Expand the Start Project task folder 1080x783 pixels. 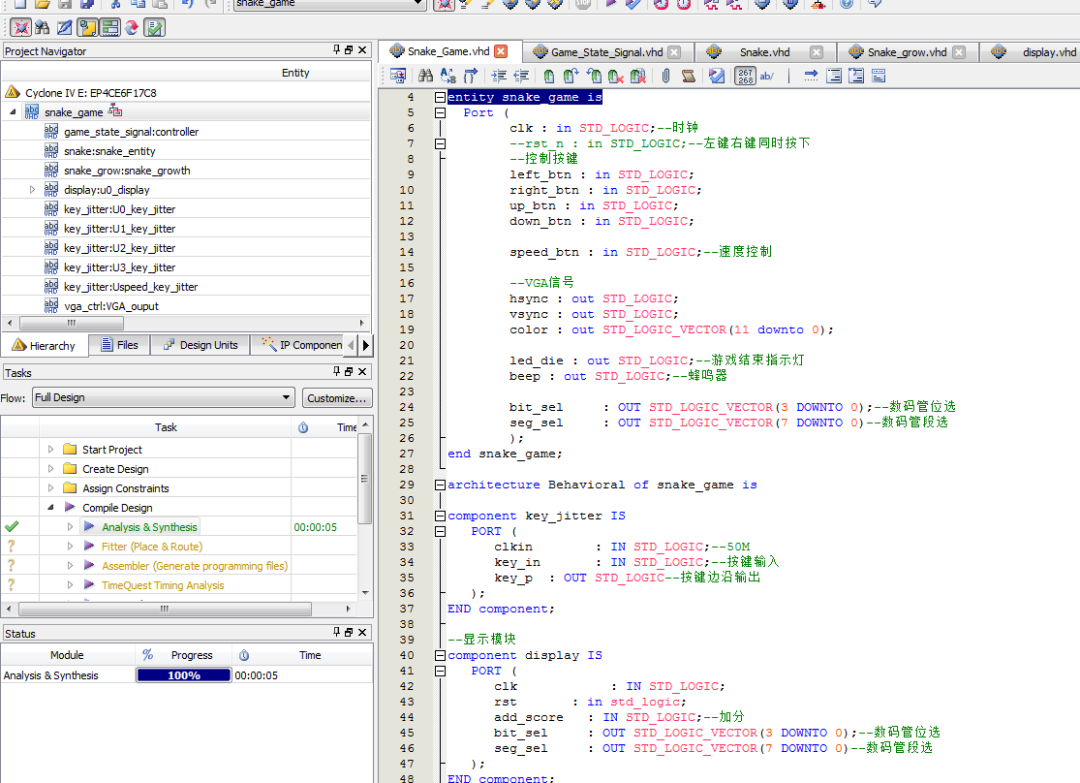click(x=51, y=450)
